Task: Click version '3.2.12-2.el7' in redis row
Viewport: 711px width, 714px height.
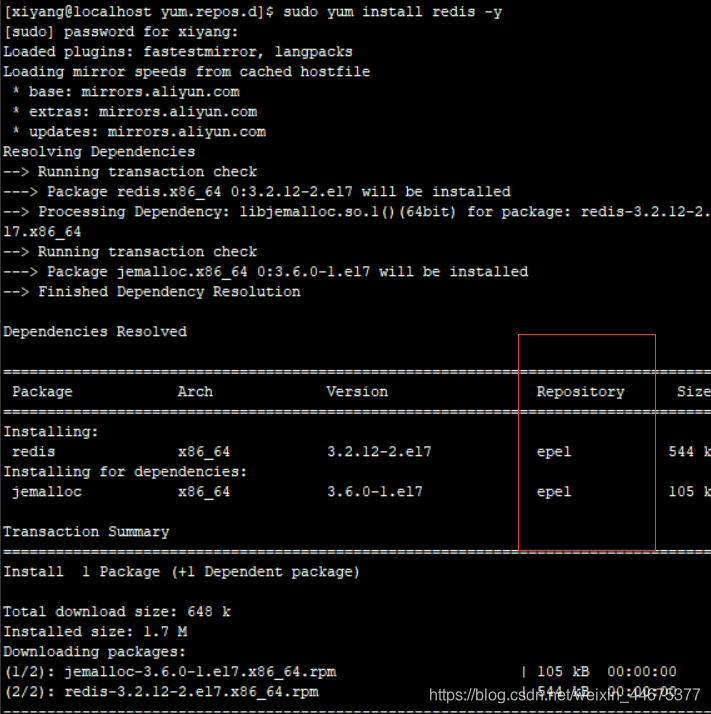Action: pyautogui.click(x=379, y=453)
